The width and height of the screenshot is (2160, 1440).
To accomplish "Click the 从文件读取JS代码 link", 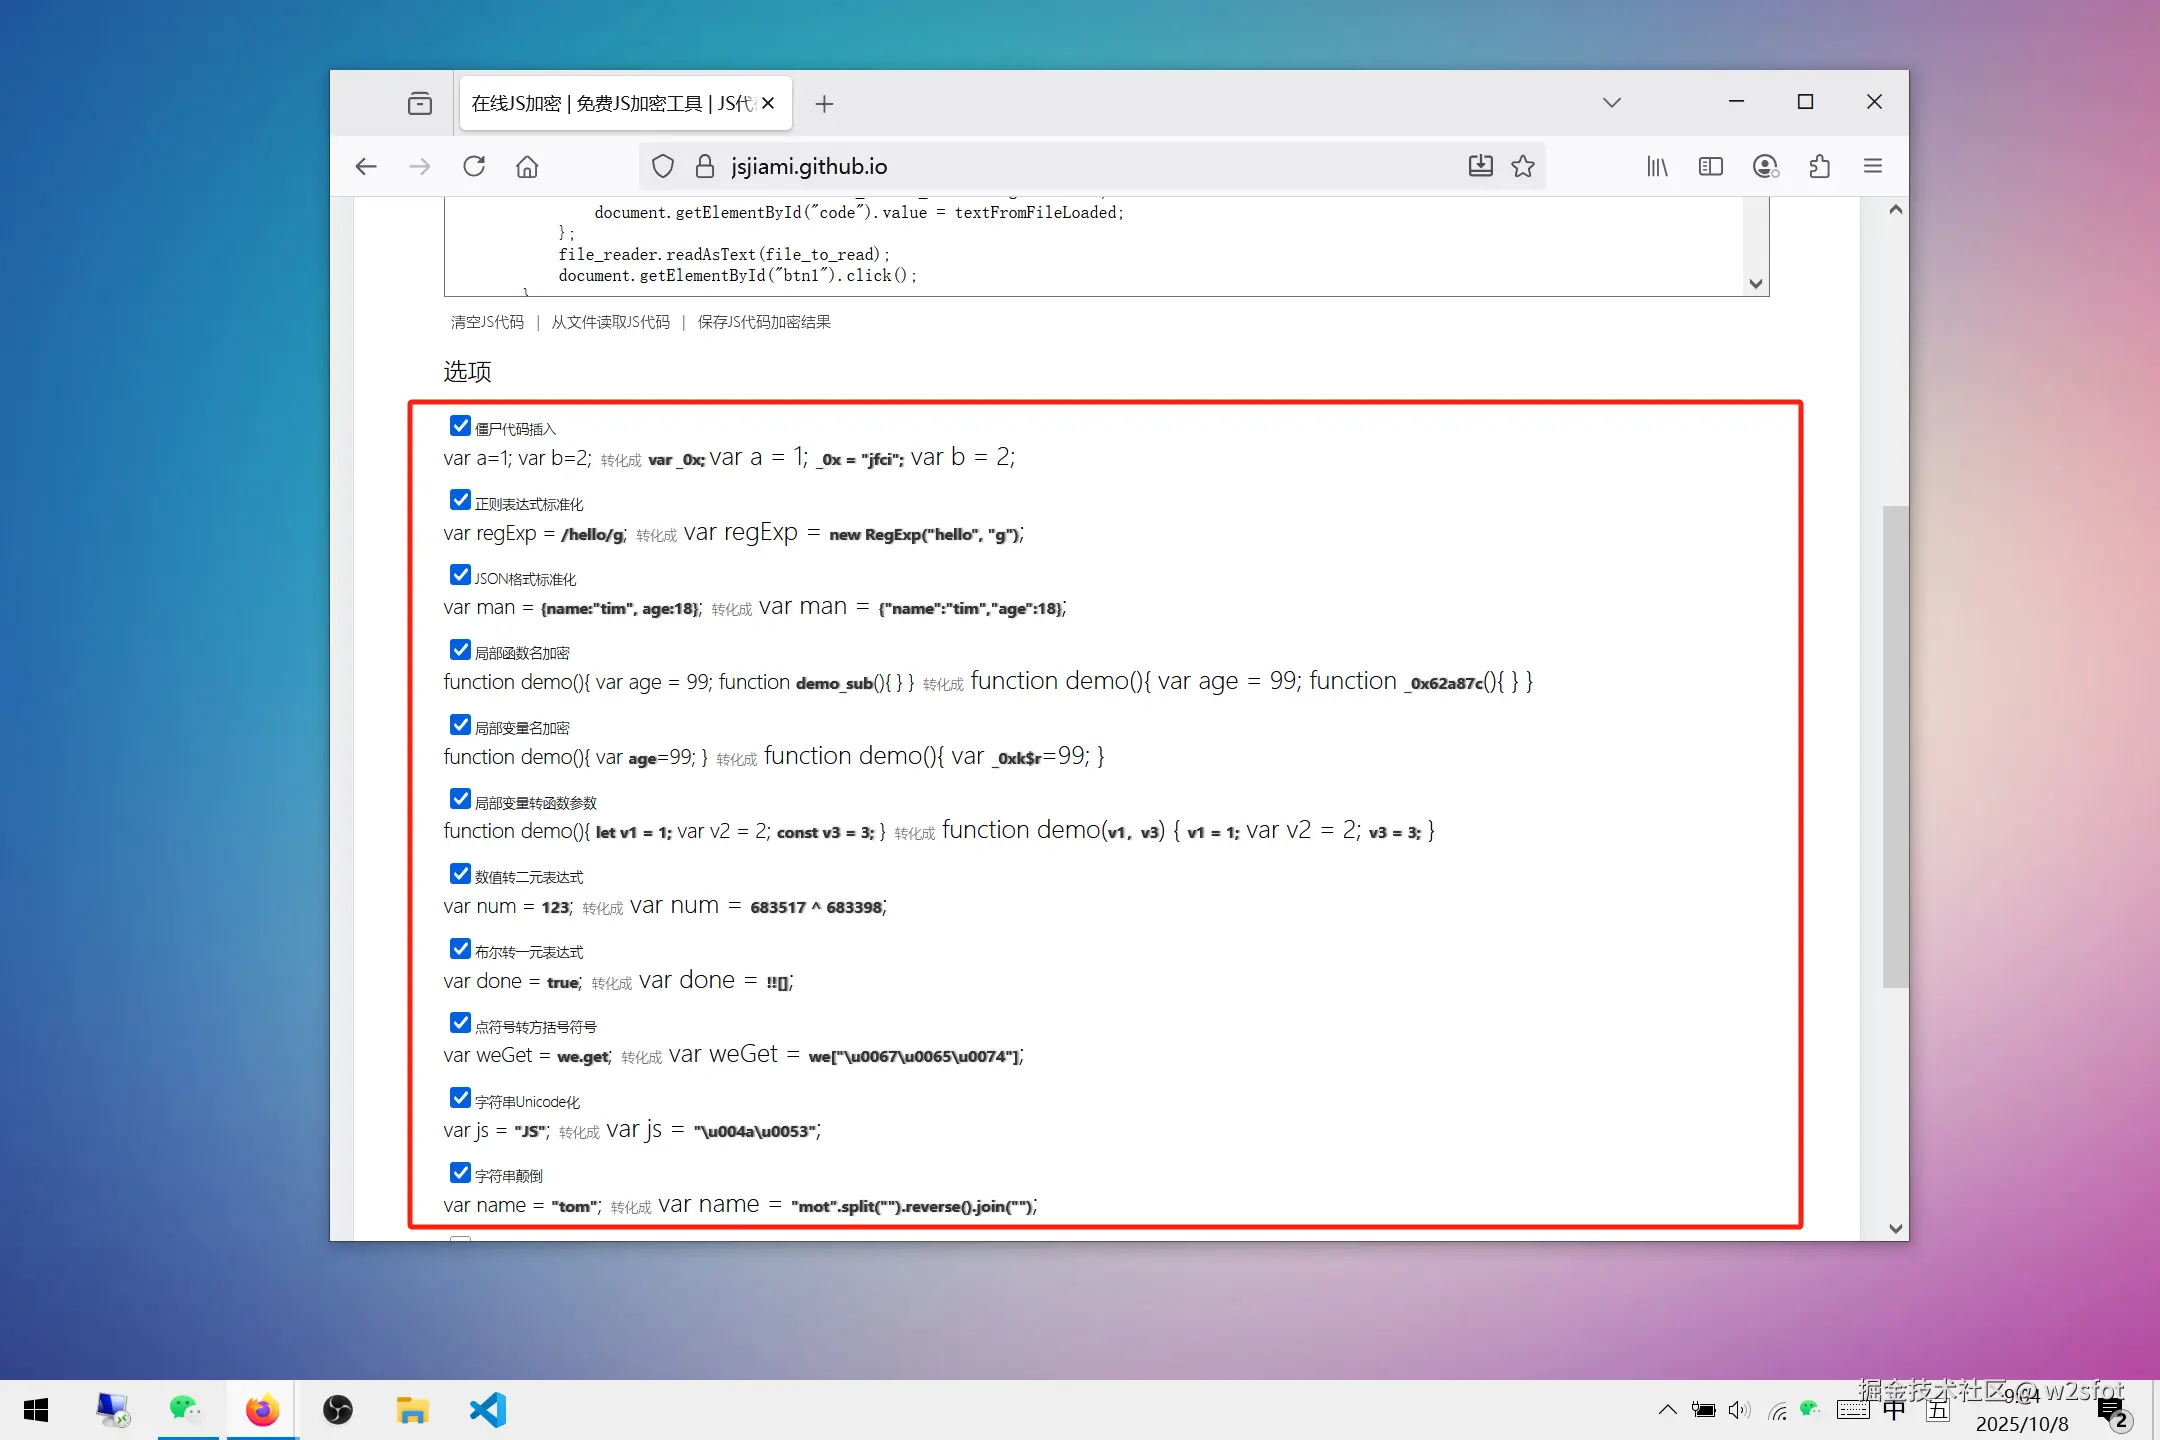I will pyautogui.click(x=610, y=322).
